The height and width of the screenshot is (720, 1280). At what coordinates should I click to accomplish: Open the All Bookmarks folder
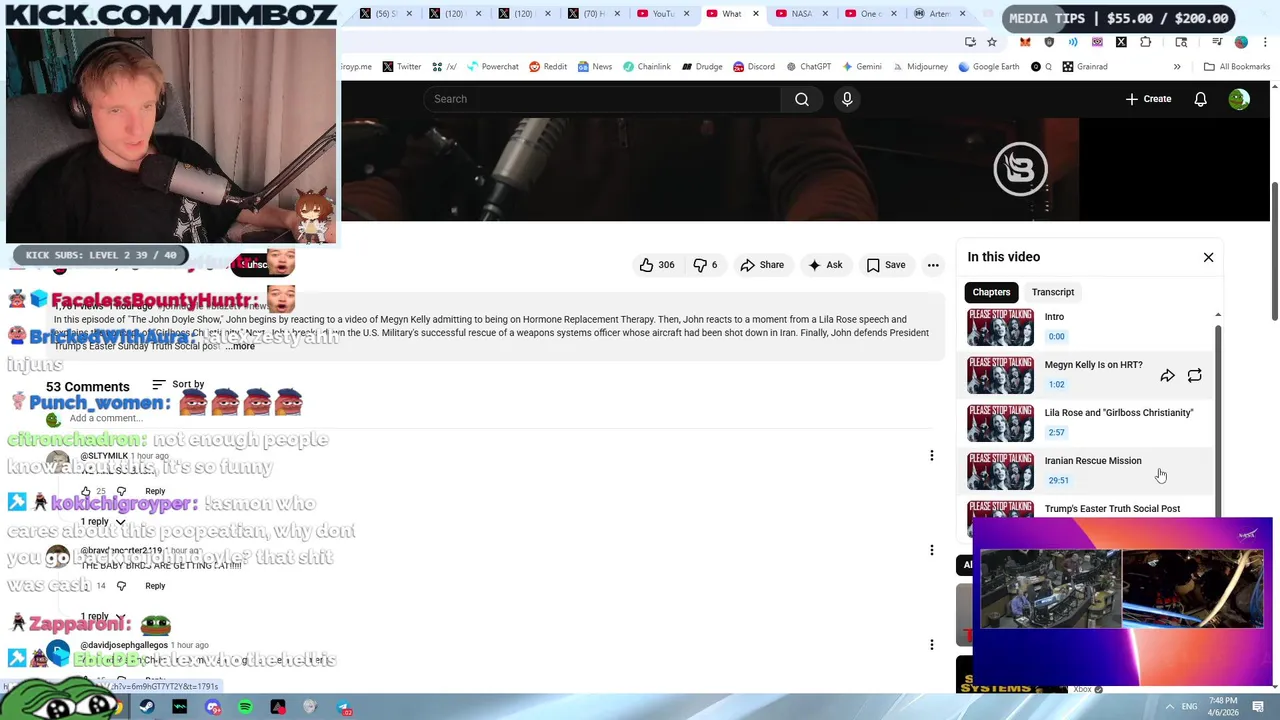(x=1237, y=67)
